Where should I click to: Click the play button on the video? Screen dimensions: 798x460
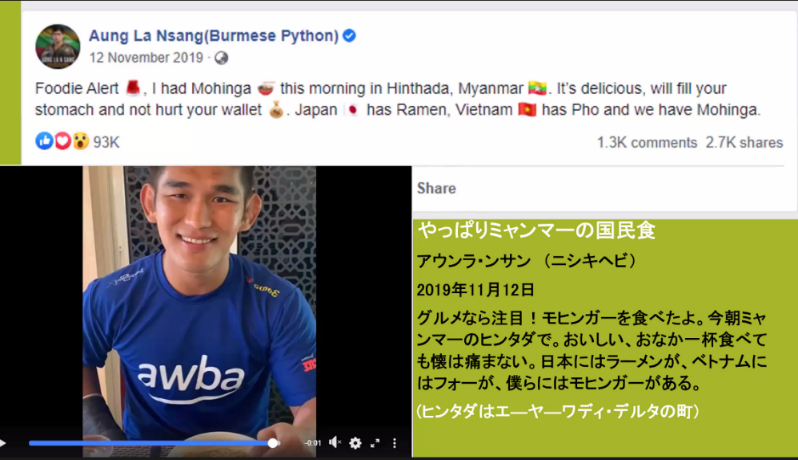(3, 443)
